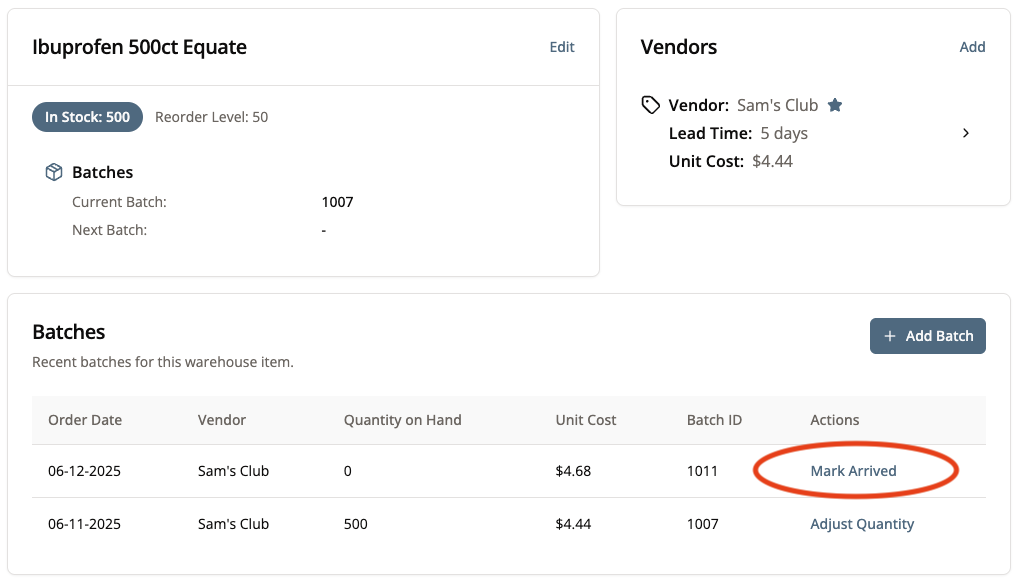This screenshot has width=1023, height=585.
Task: Click the Current Batch value 1007
Action: coord(337,202)
